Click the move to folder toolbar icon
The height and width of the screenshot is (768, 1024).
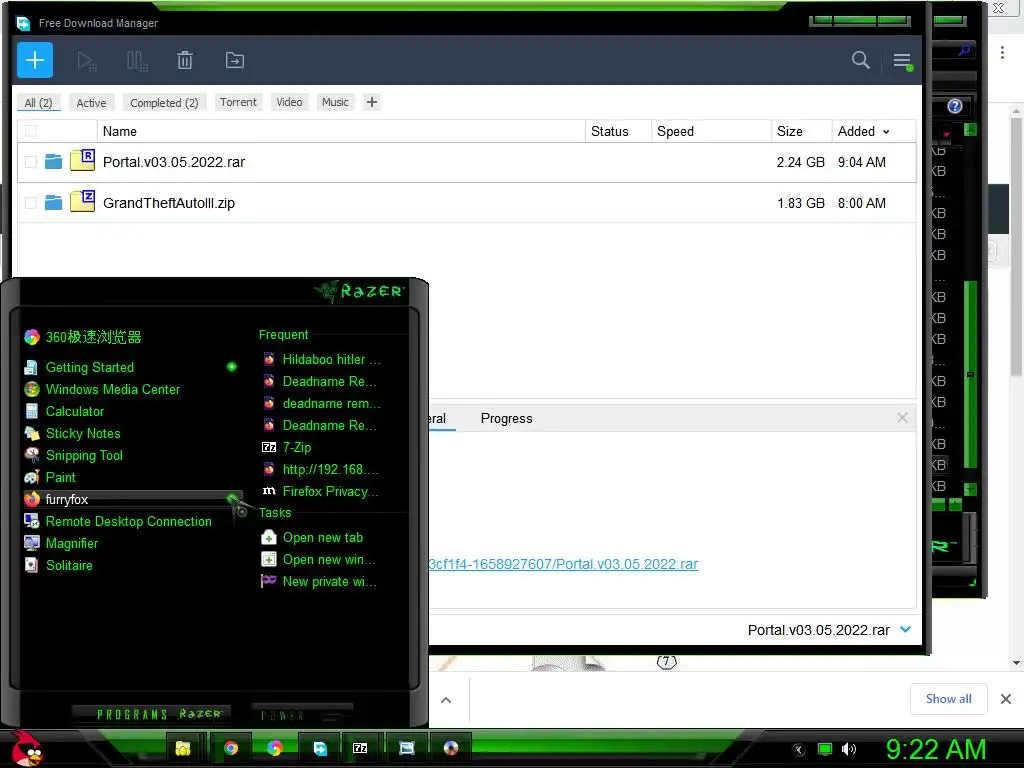click(x=234, y=60)
